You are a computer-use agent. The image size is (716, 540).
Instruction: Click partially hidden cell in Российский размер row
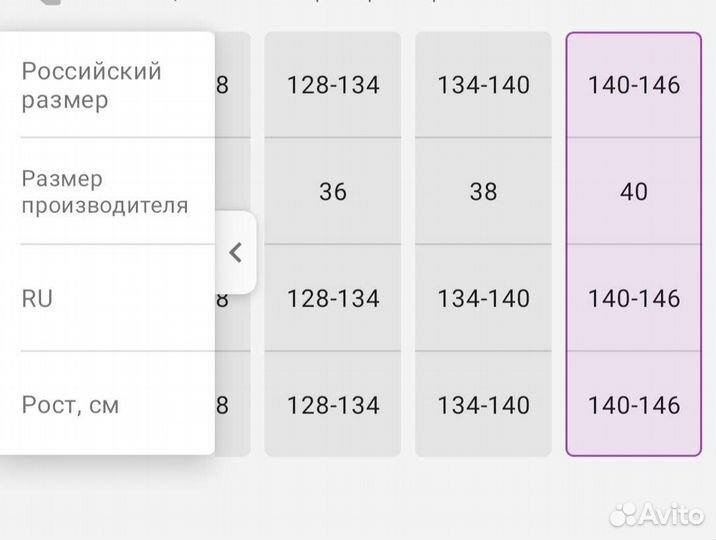[232, 85]
